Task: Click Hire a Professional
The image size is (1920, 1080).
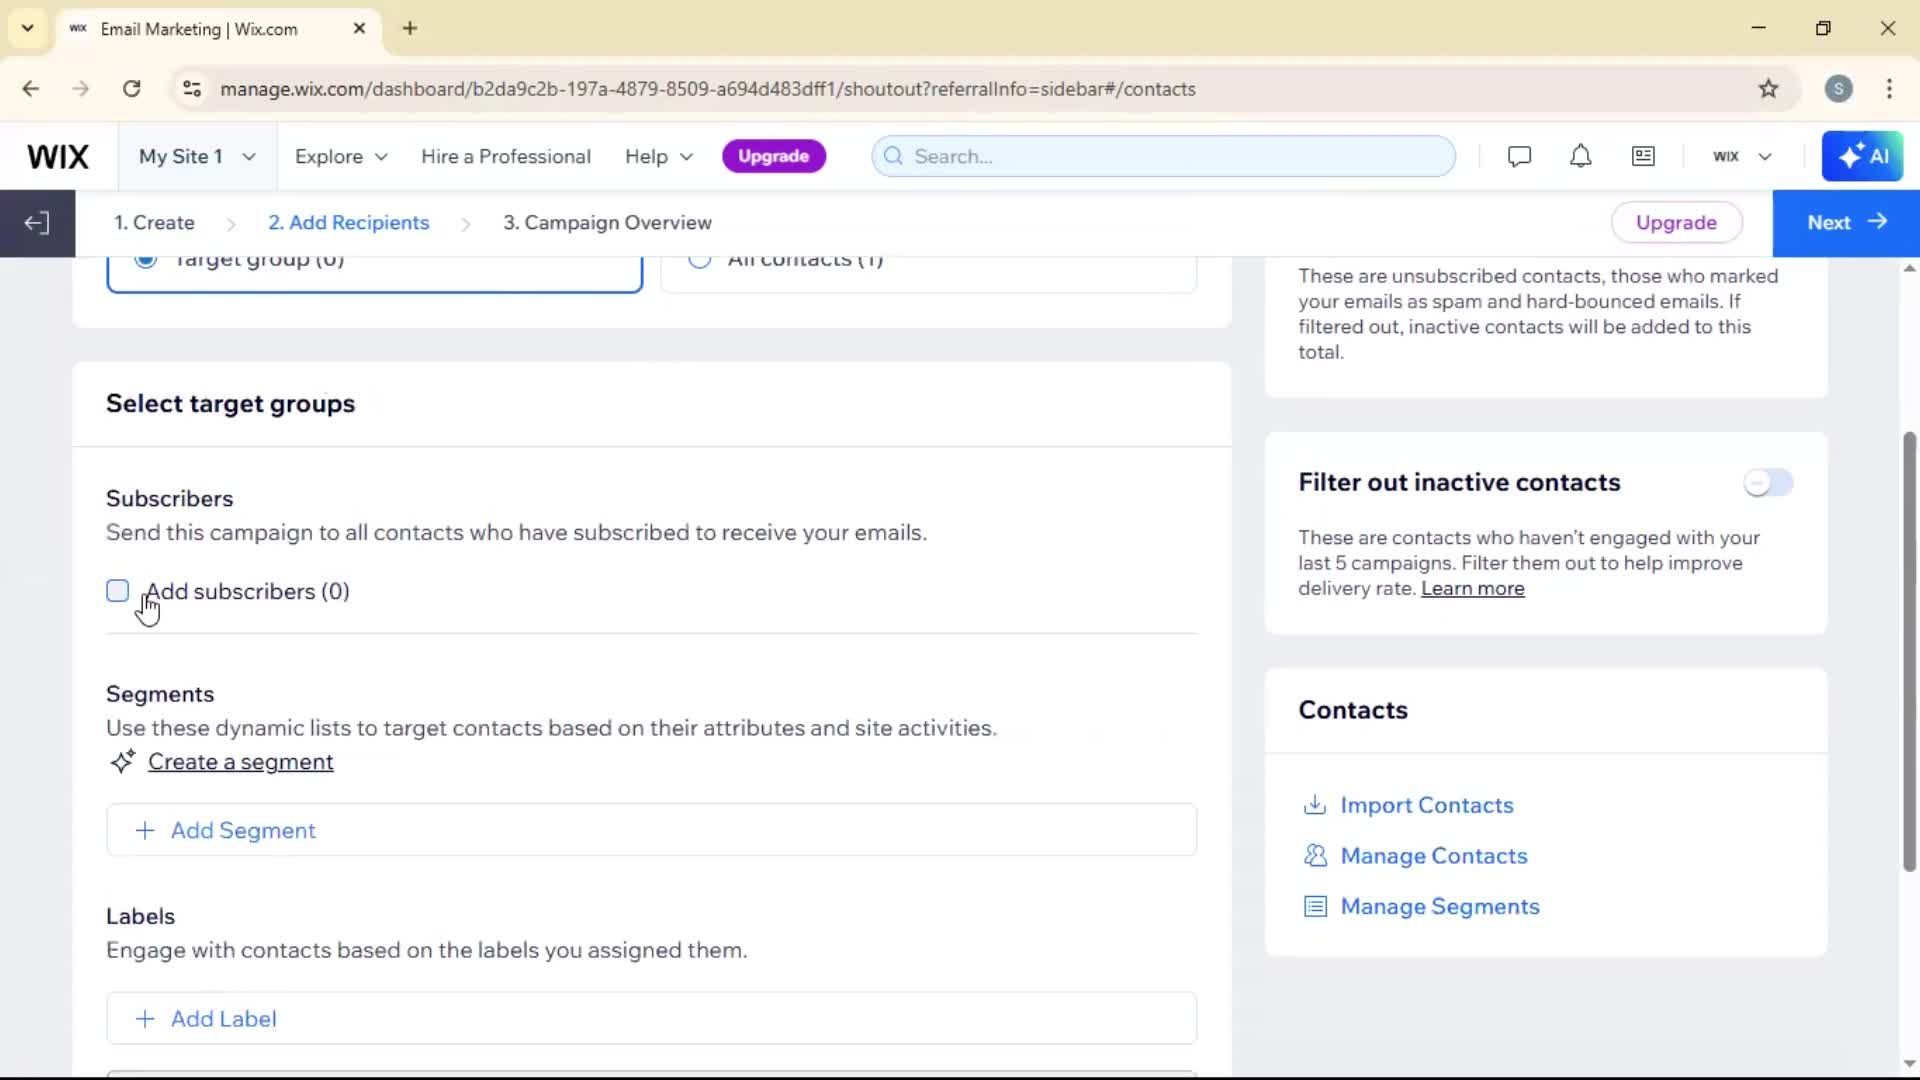Action: [x=506, y=157]
